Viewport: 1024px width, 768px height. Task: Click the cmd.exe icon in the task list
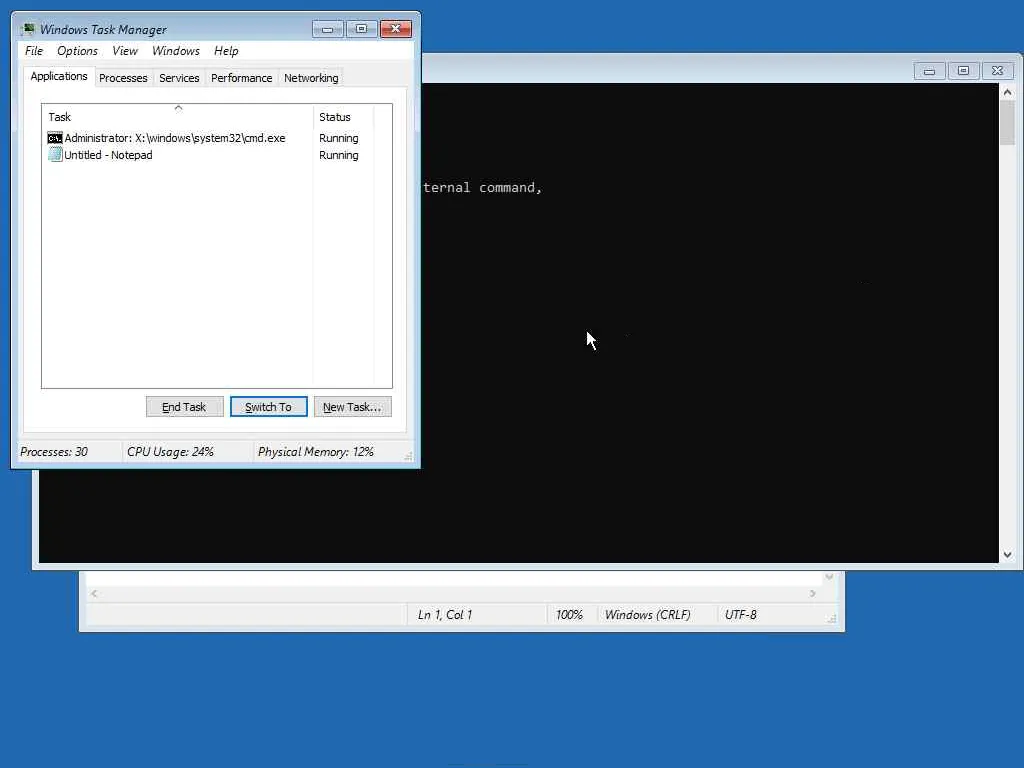[x=55, y=138]
